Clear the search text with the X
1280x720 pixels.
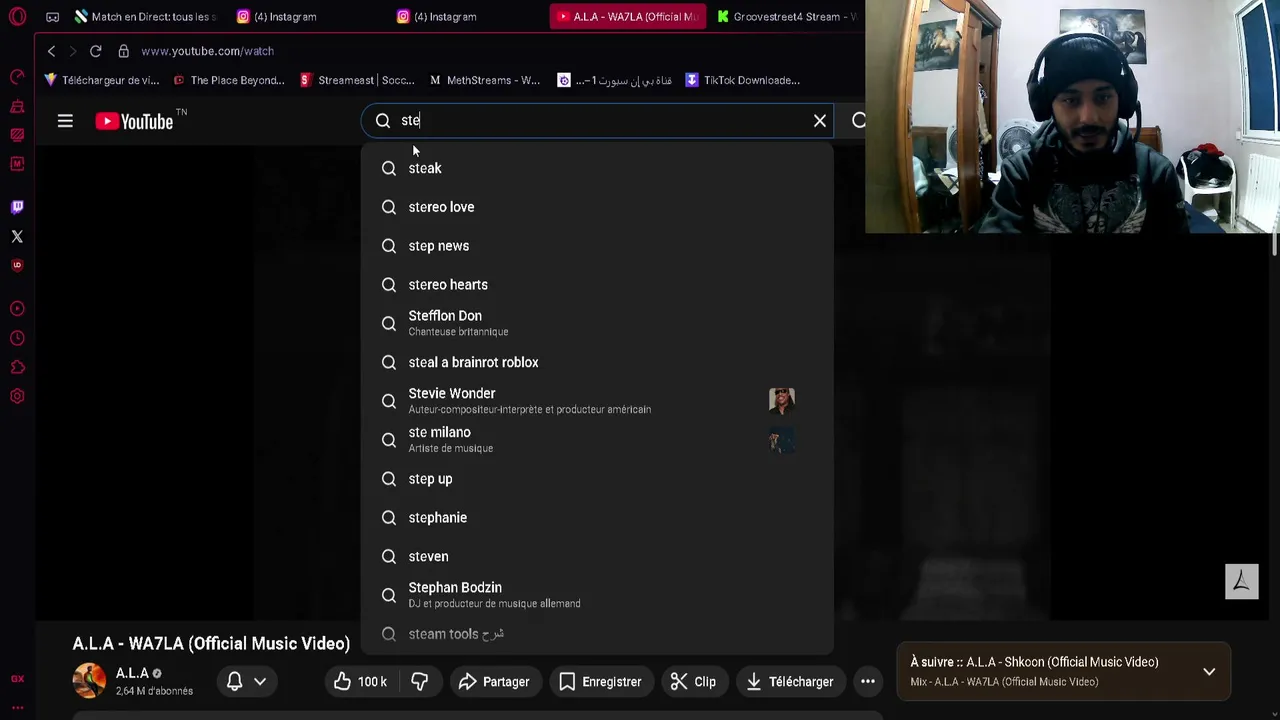click(x=820, y=121)
